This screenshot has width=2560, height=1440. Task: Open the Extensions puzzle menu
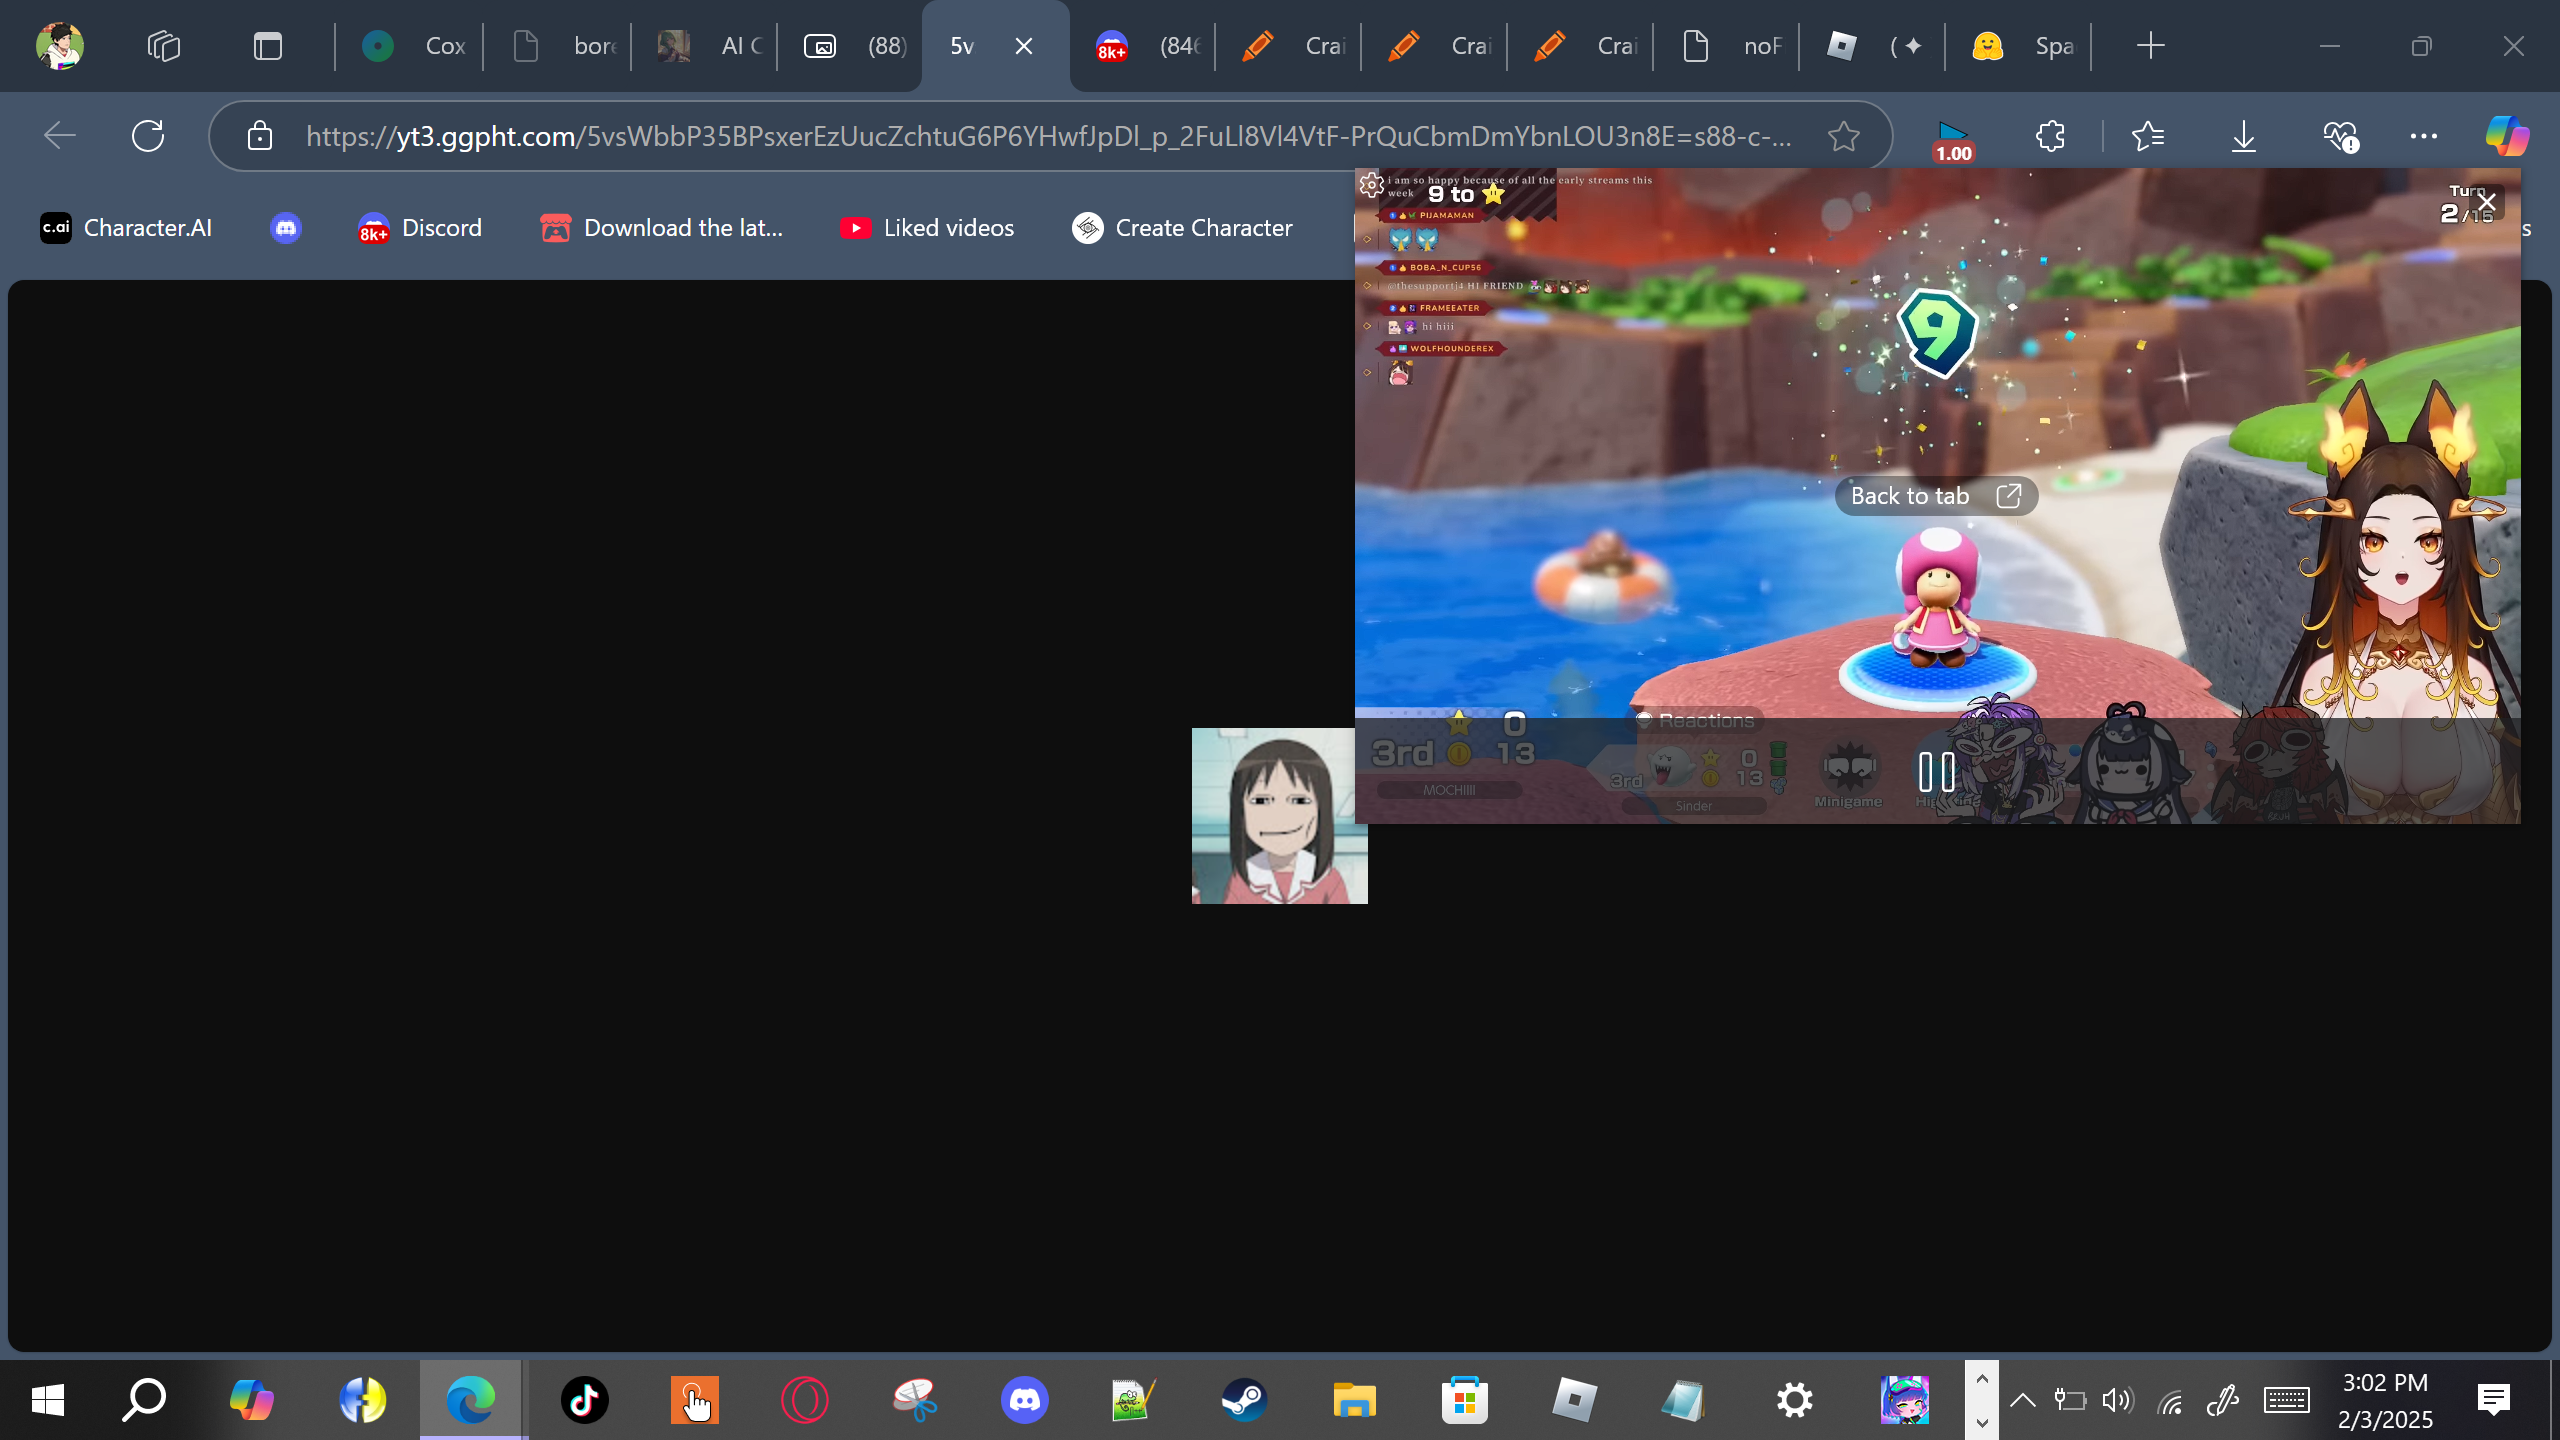coord(2050,136)
